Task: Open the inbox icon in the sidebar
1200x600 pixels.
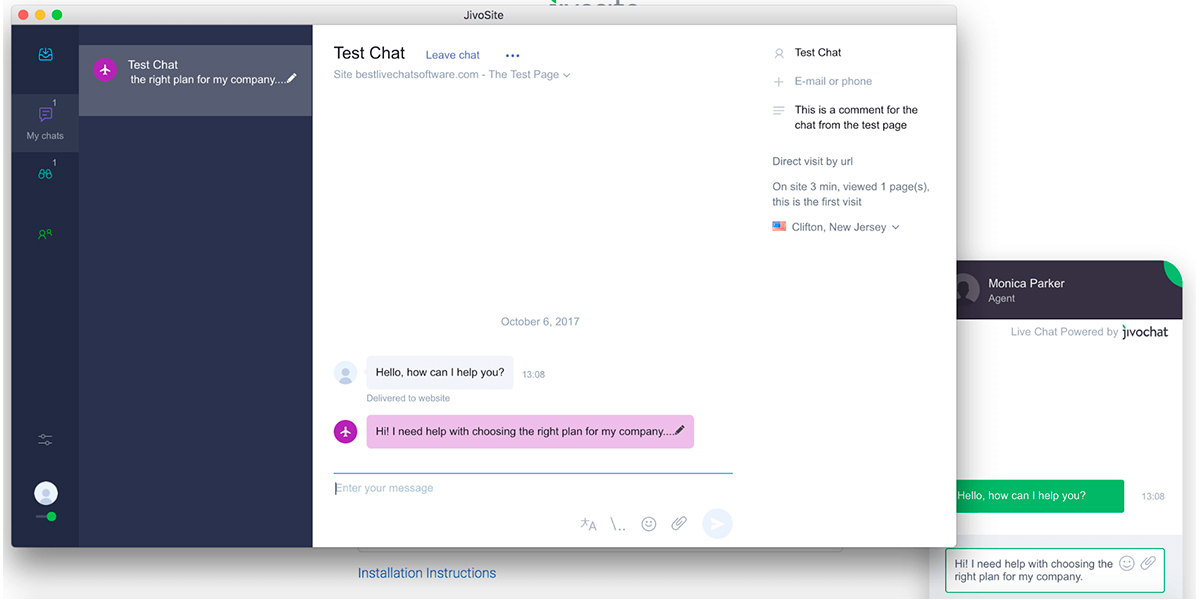Action: pyautogui.click(x=45, y=55)
